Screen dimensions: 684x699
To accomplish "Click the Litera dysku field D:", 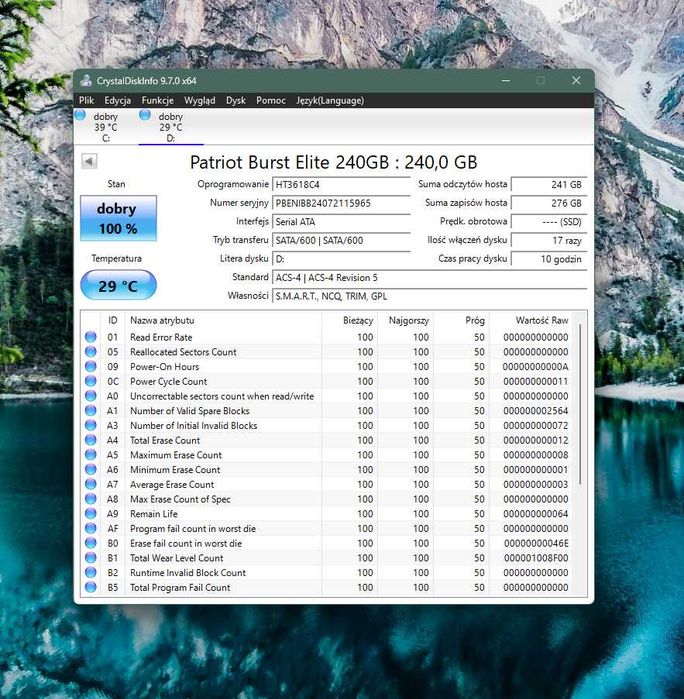I will 341,259.
